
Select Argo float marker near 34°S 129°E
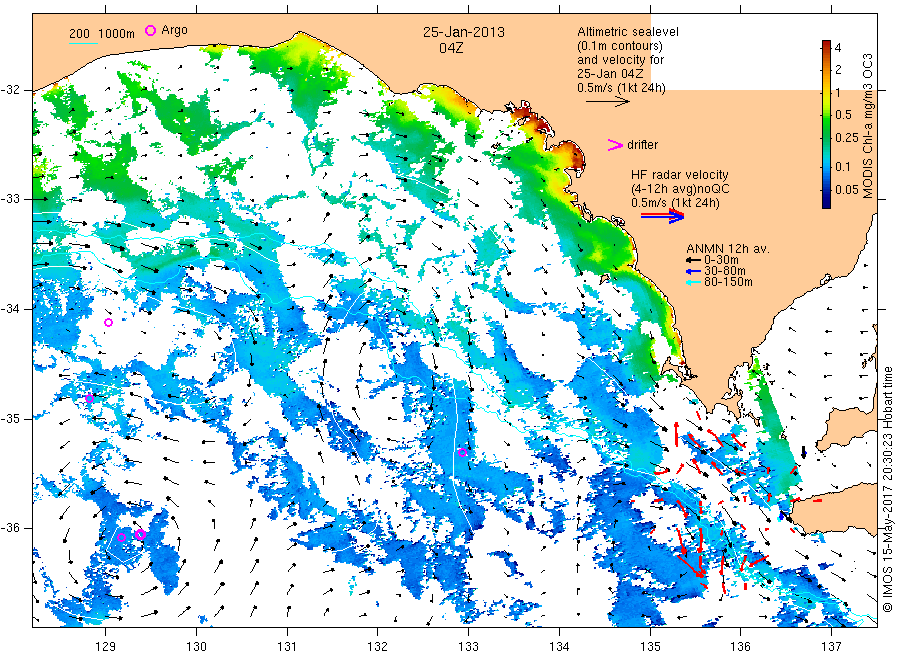pos(108,323)
